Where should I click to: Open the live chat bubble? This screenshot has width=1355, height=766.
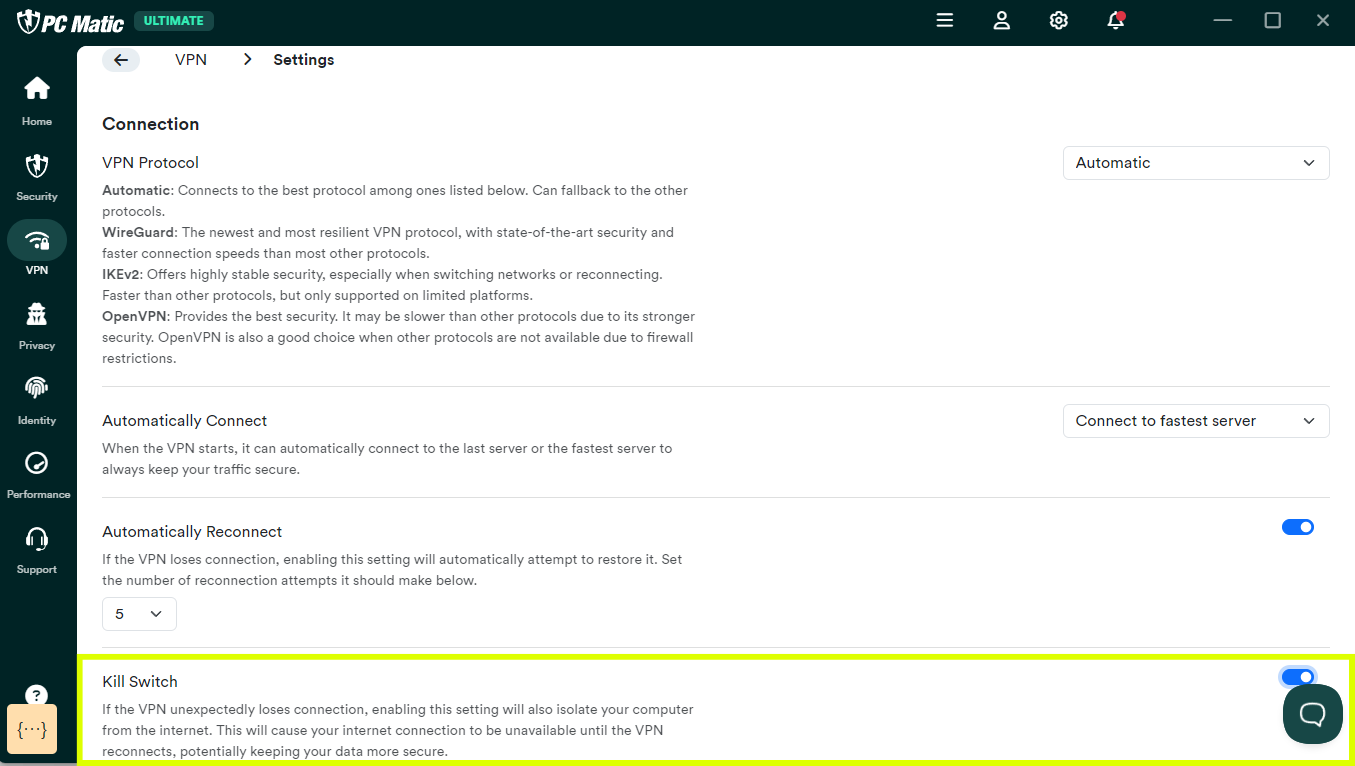coord(1312,714)
